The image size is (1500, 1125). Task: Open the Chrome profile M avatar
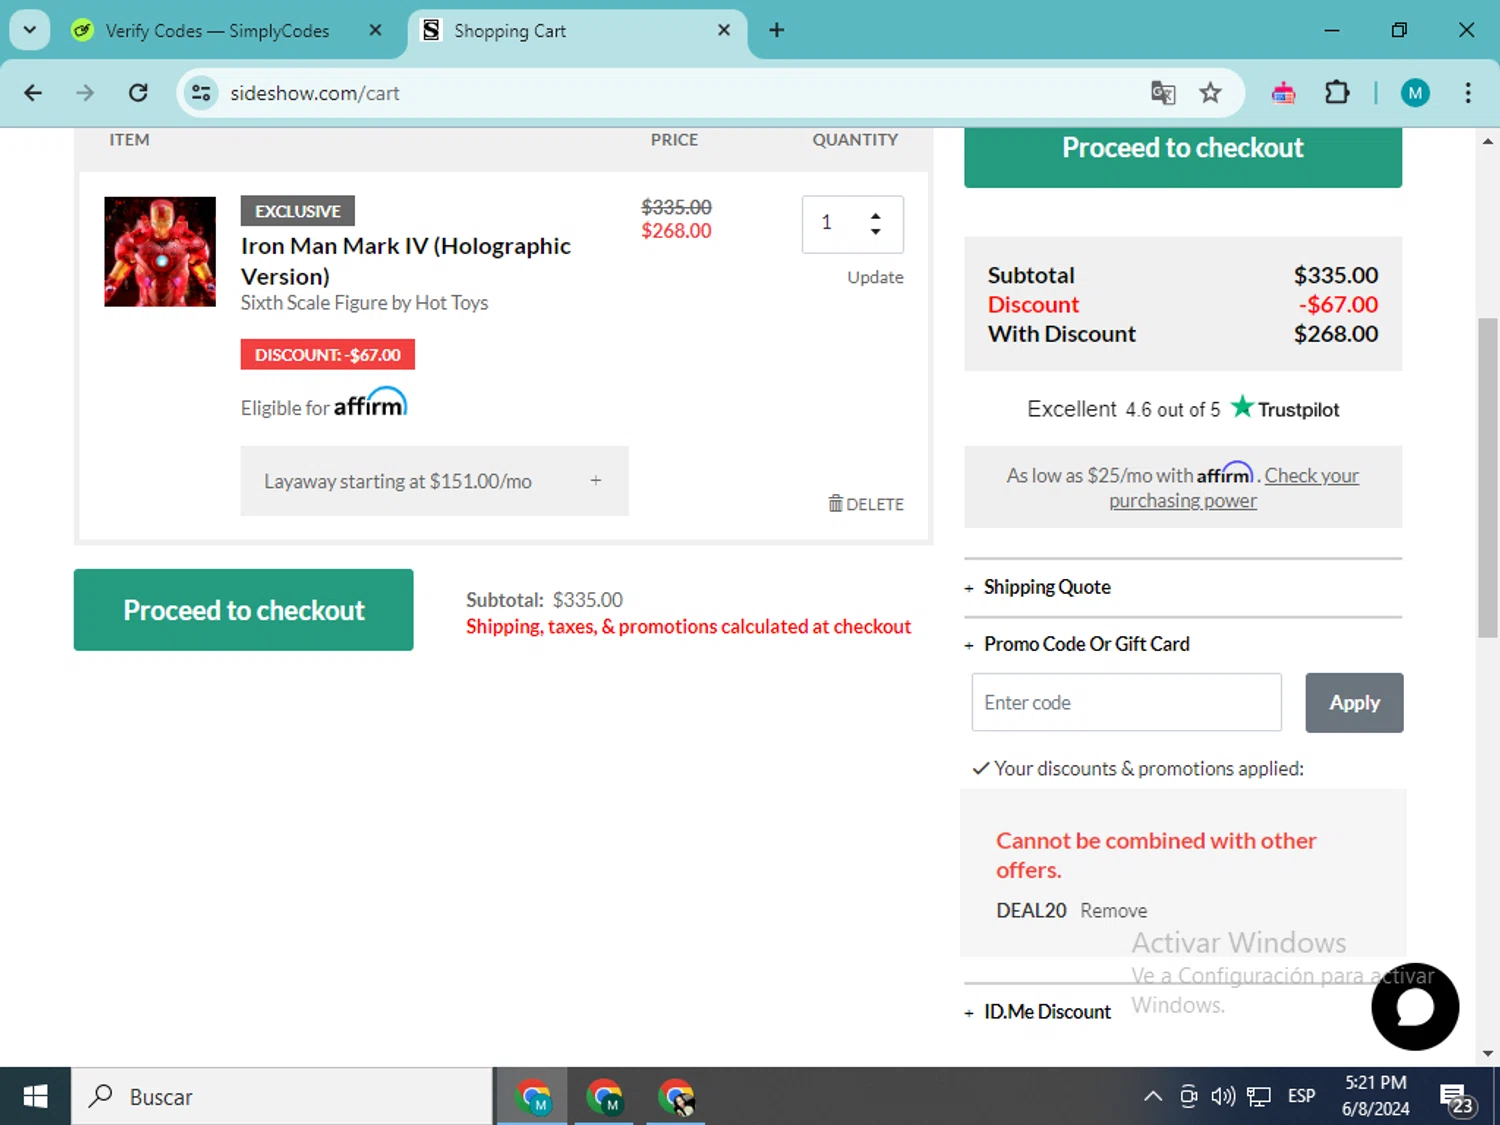pyautogui.click(x=1415, y=93)
